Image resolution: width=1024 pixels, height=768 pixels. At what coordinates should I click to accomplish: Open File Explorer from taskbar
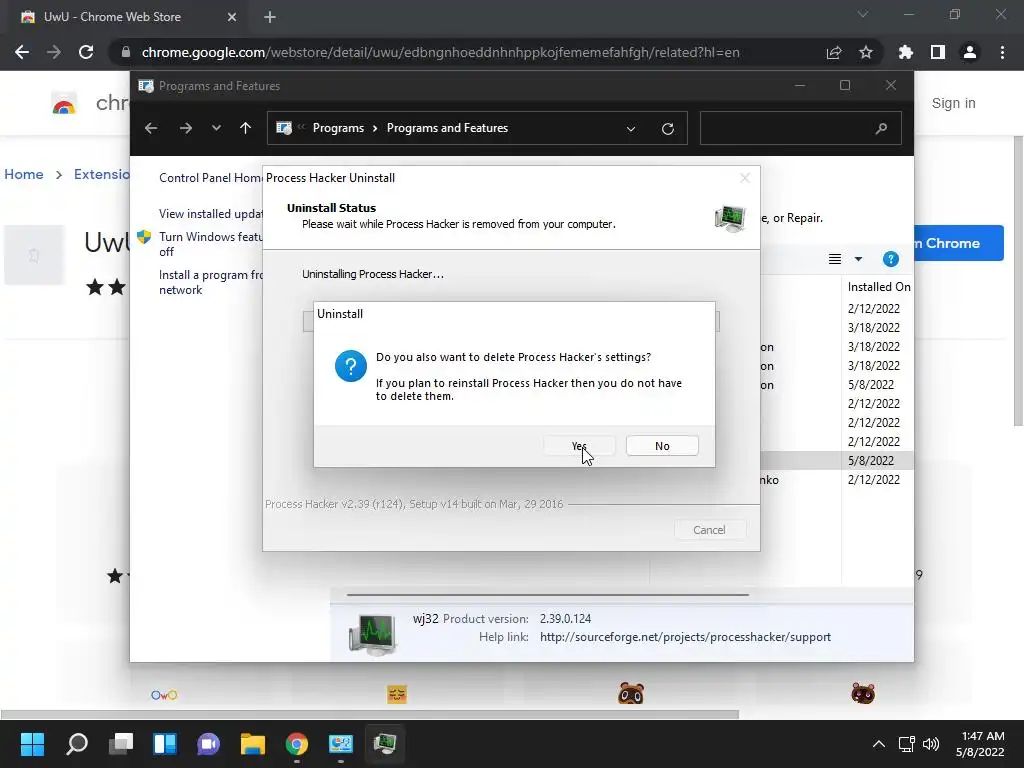(x=253, y=743)
